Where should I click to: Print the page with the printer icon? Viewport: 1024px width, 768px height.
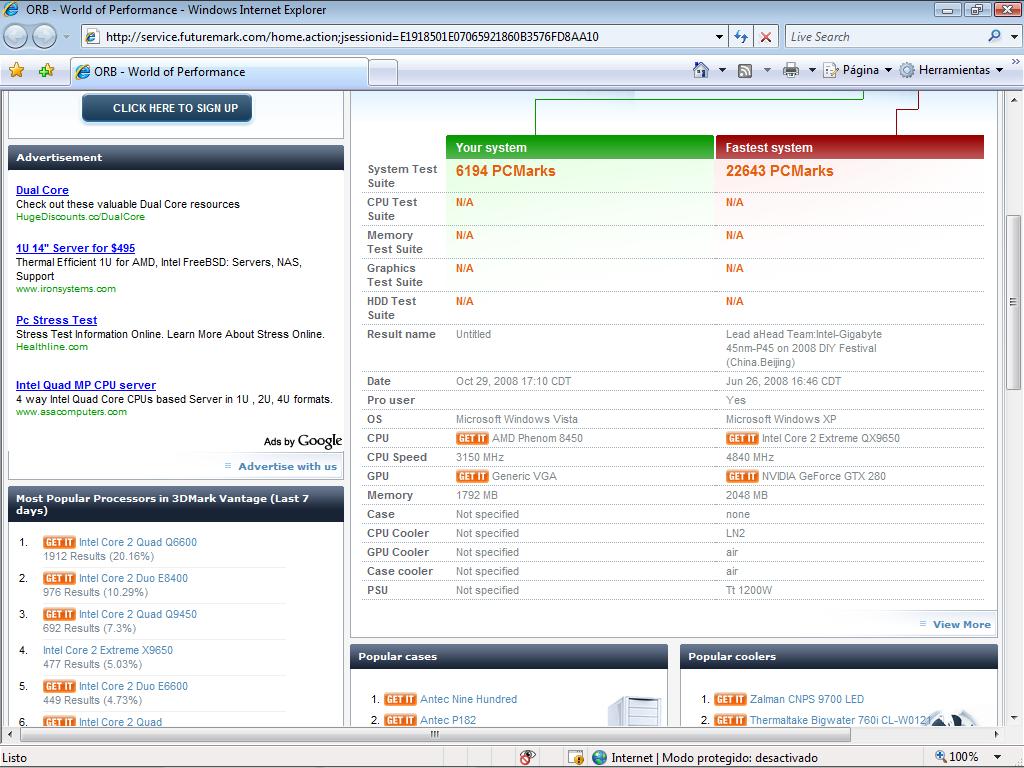click(x=791, y=70)
